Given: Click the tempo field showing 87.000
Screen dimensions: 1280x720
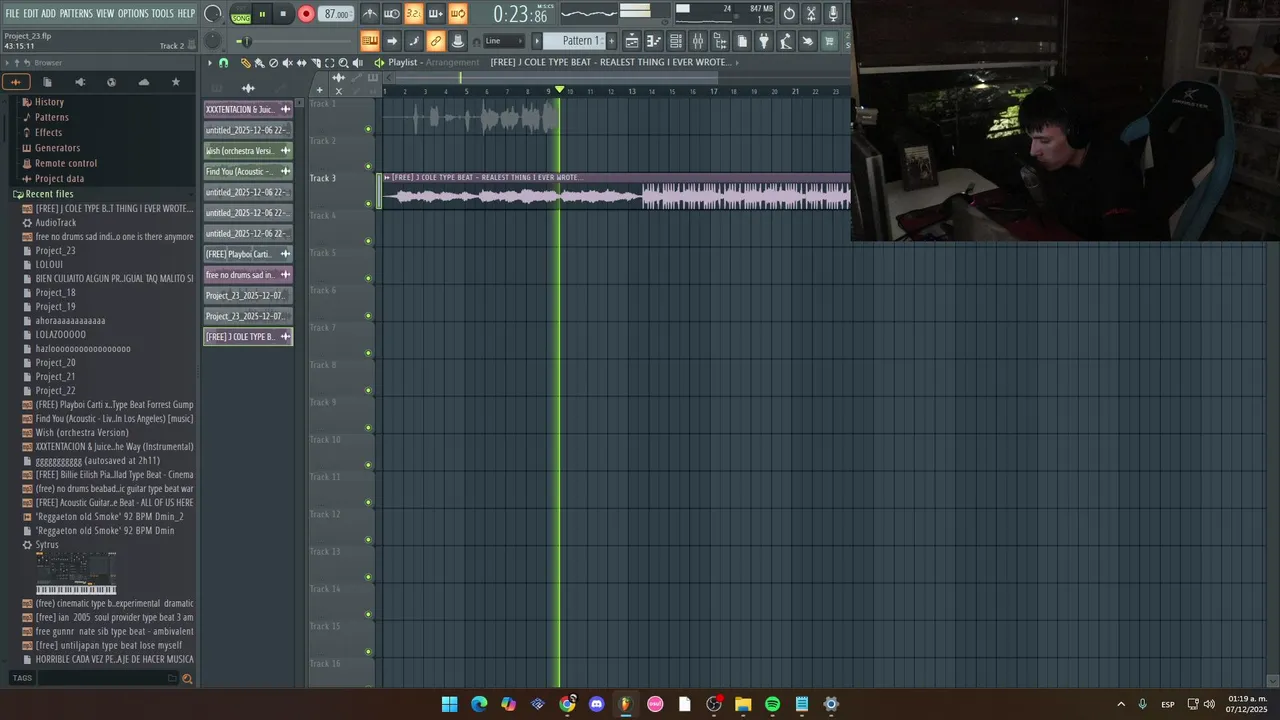Looking at the screenshot, I should pyautogui.click(x=337, y=14).
